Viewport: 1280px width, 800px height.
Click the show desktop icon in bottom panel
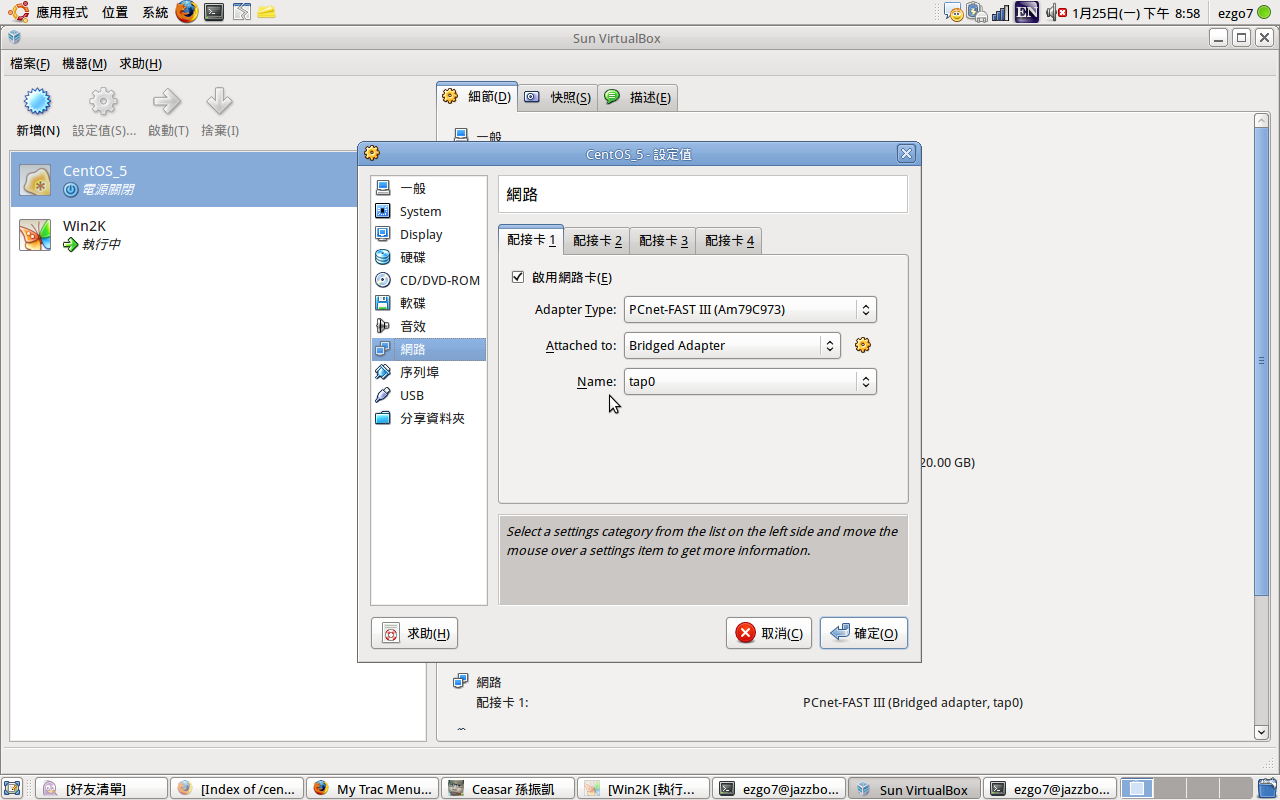pyautogui.click(x=12, y=788)
